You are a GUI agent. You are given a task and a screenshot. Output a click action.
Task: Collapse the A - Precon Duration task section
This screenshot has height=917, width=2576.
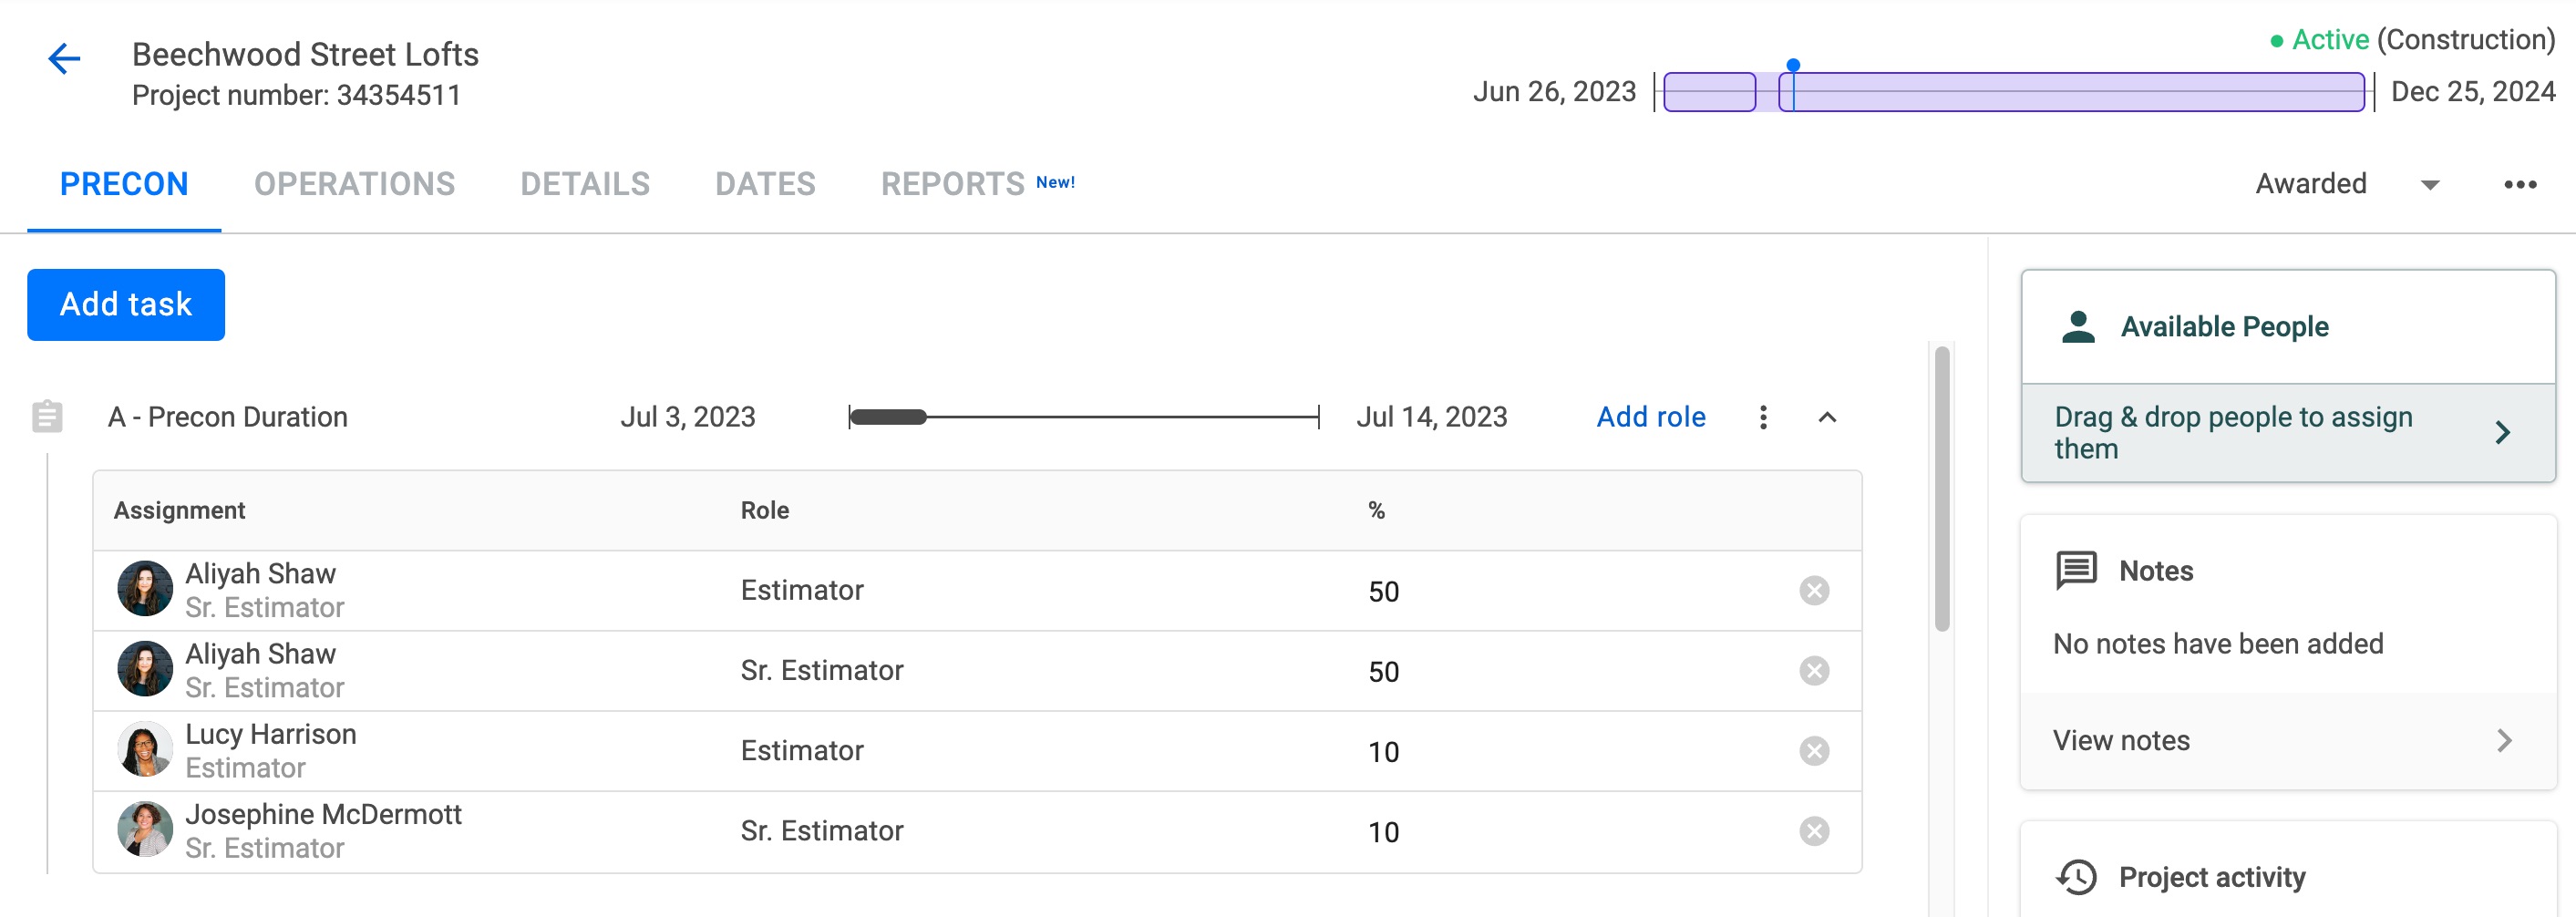click(x=1828, y=418)
